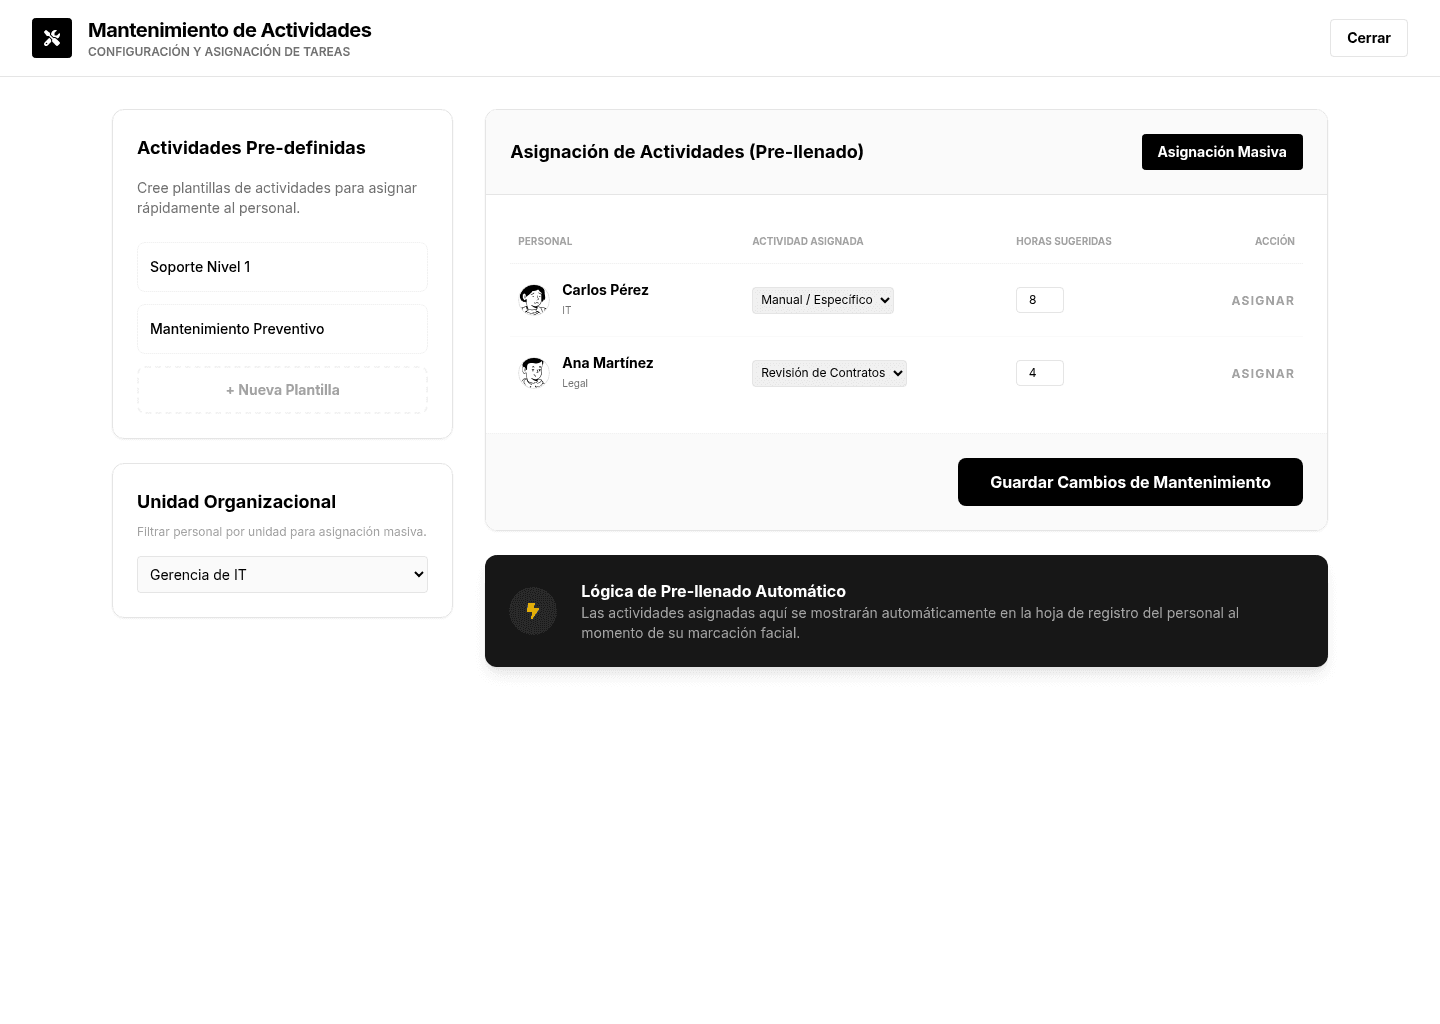1440x1024 pixels.
Task: Expand the Gerencia de IT unit selector
Action: [x=282, y=575]
